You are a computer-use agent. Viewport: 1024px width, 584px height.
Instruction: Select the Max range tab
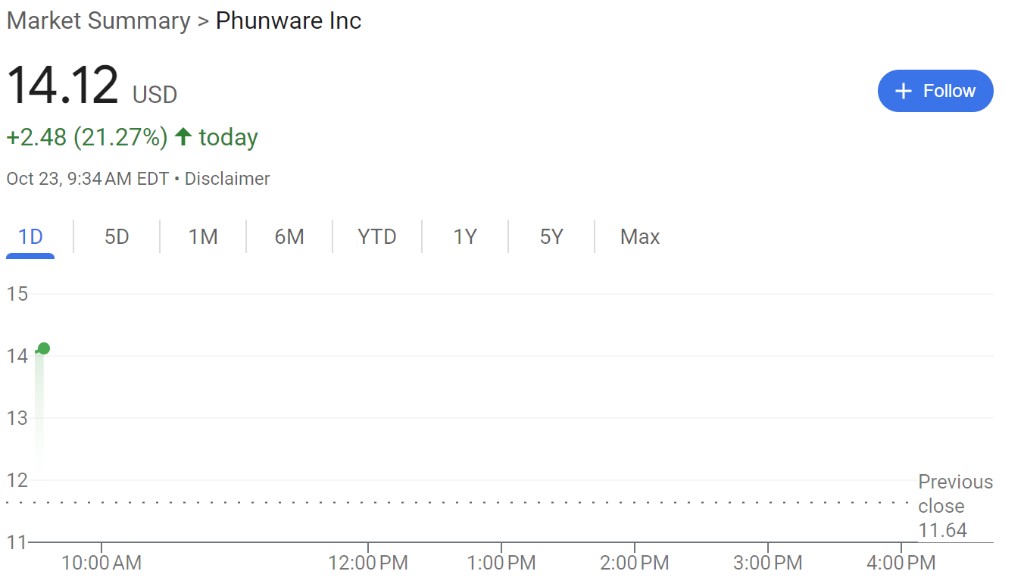pos(640,237)
